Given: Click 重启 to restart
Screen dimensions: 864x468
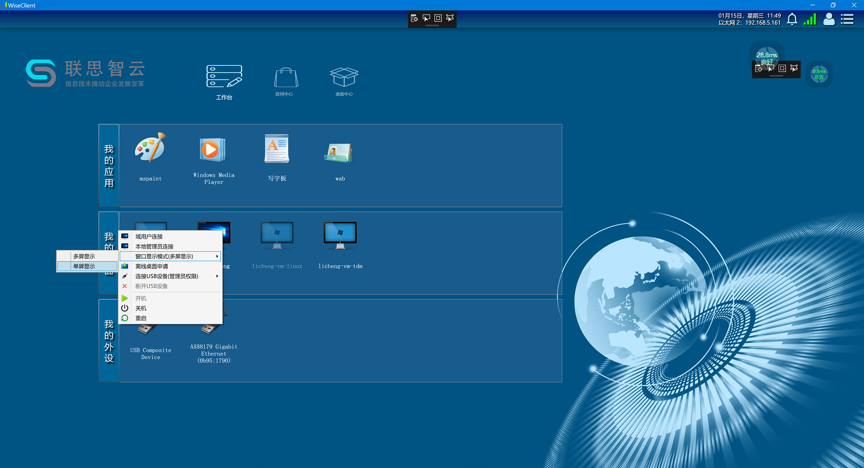Looking at the screenshot, I should 141,318.
